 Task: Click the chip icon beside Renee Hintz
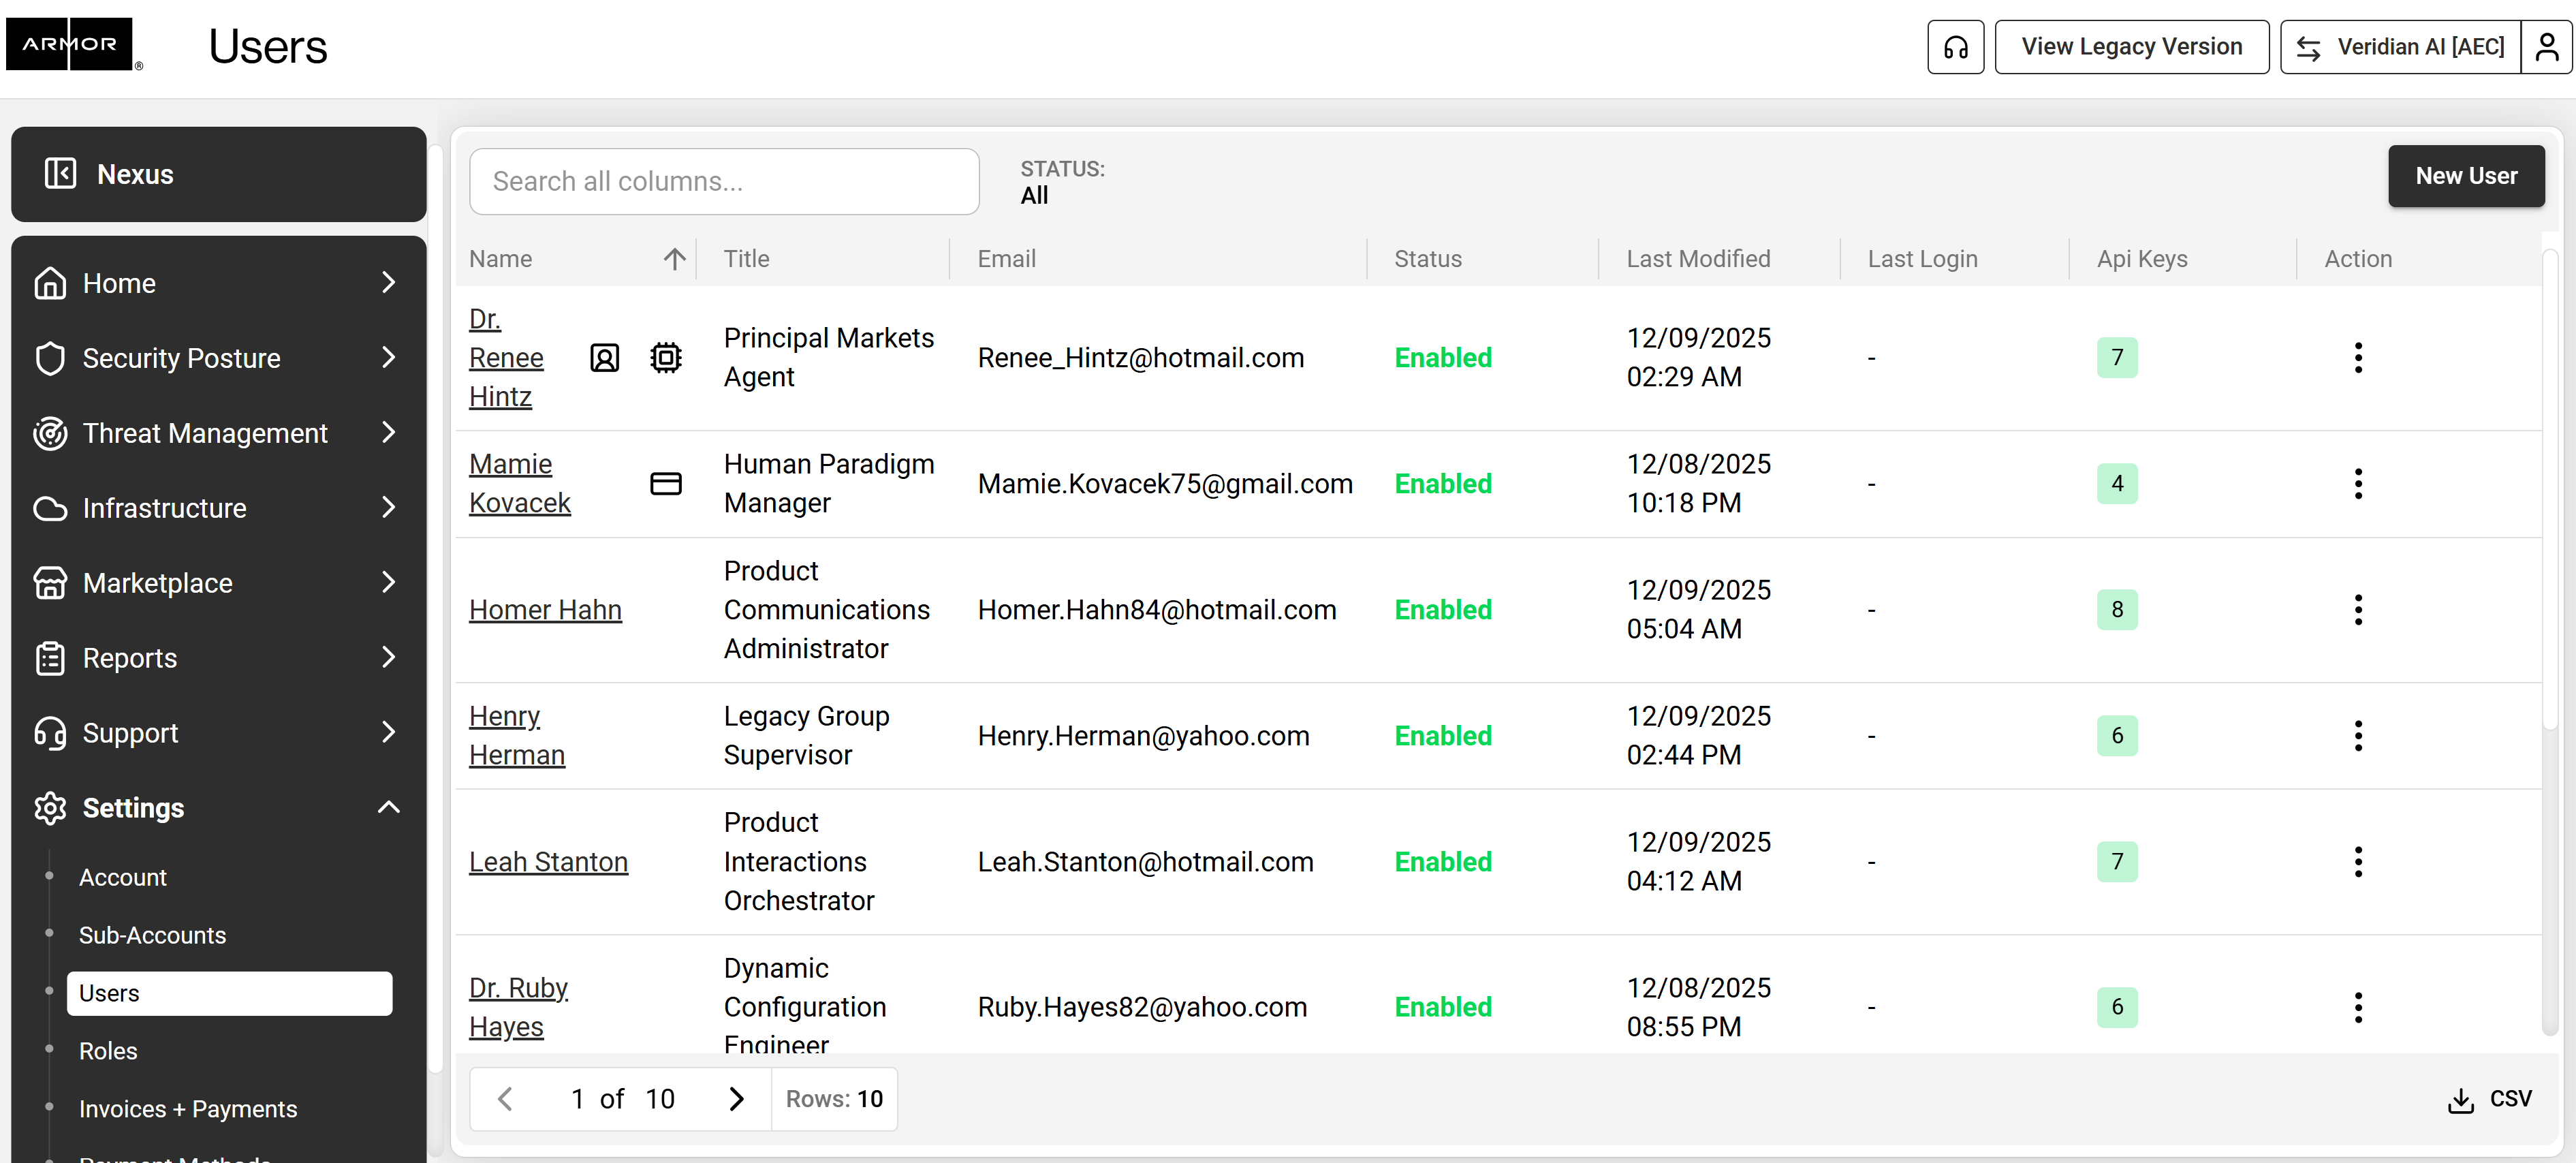665,358
